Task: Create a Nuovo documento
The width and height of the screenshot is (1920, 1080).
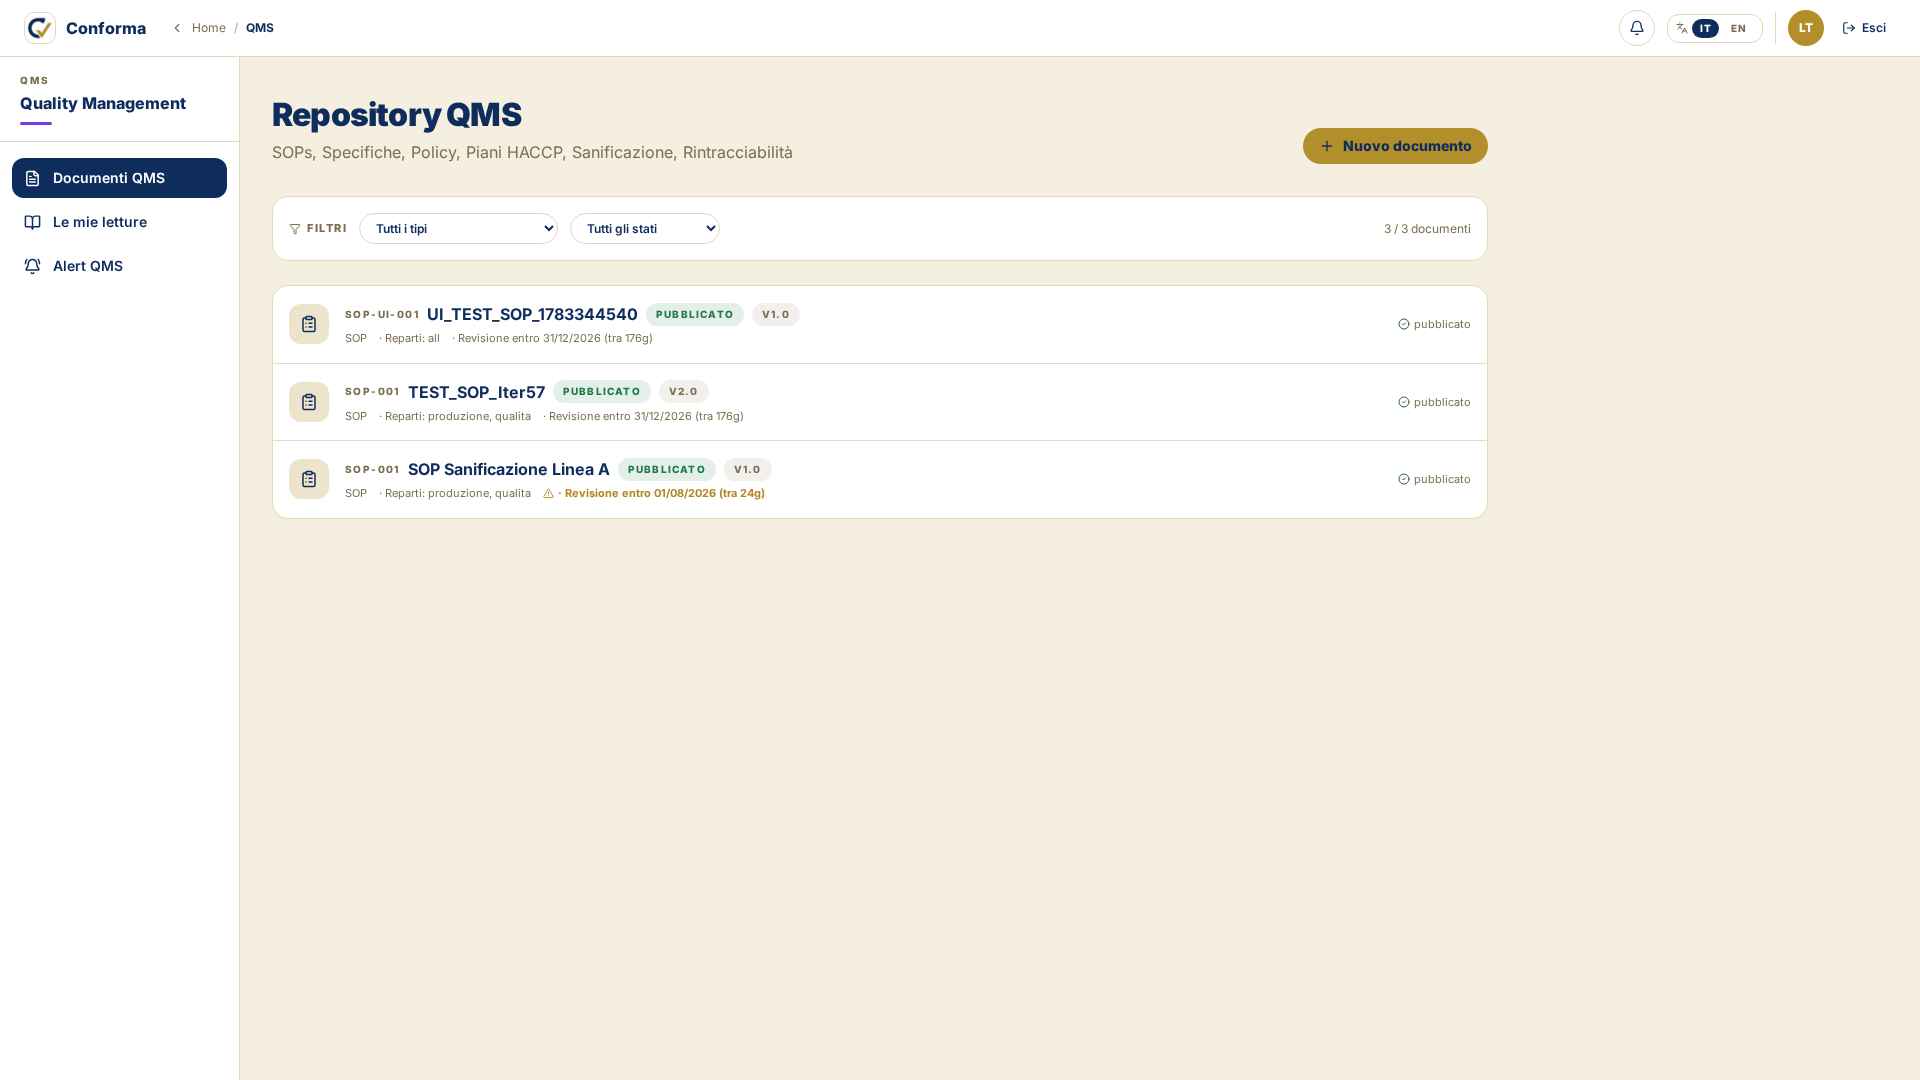Action: click(x=1395, y=146)
